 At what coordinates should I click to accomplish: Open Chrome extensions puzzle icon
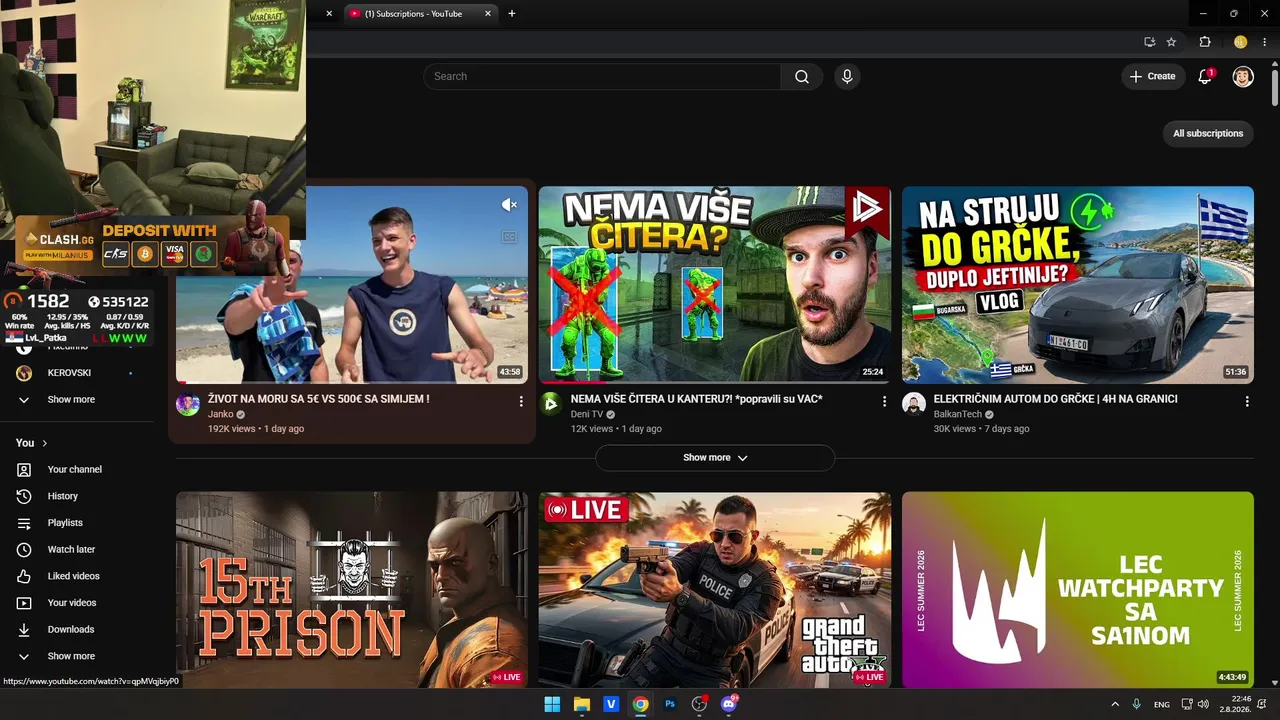tap(1205, 42)
